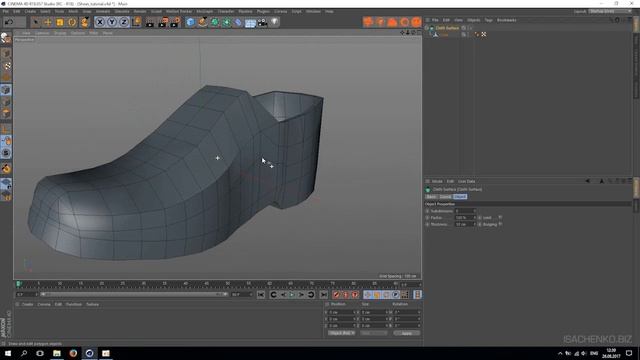
Task: Open the Size mode dropdown
Action: coord(373,333)
